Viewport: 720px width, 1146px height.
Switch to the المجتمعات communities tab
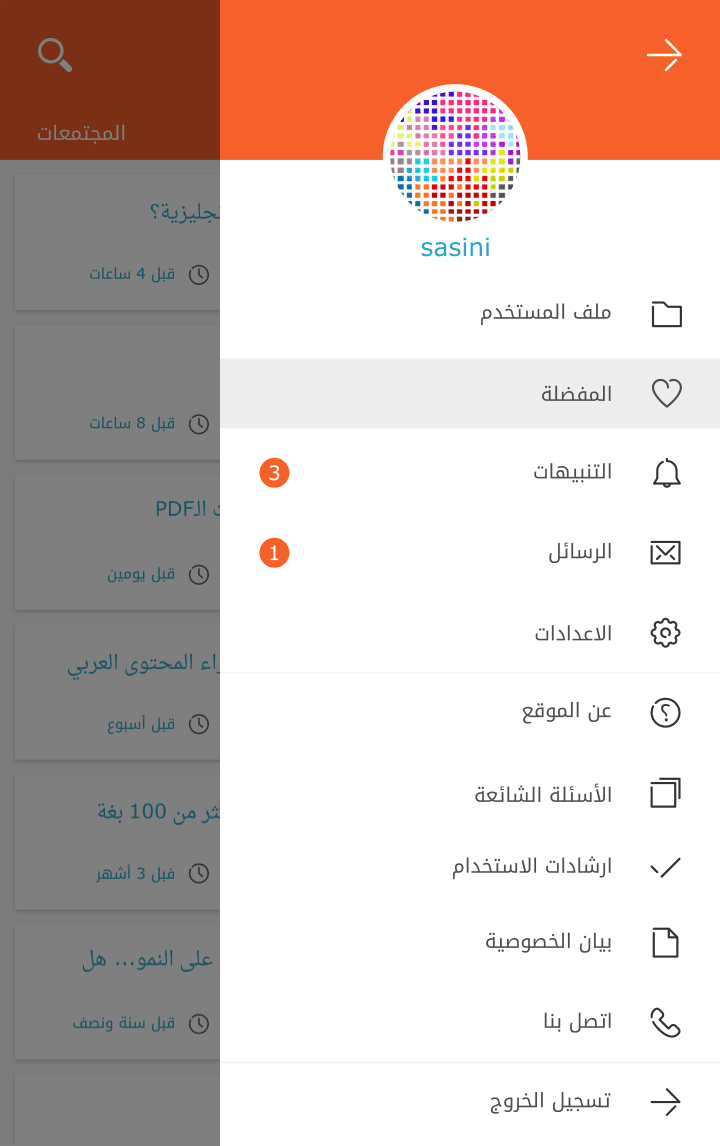[x=81, y=133]
